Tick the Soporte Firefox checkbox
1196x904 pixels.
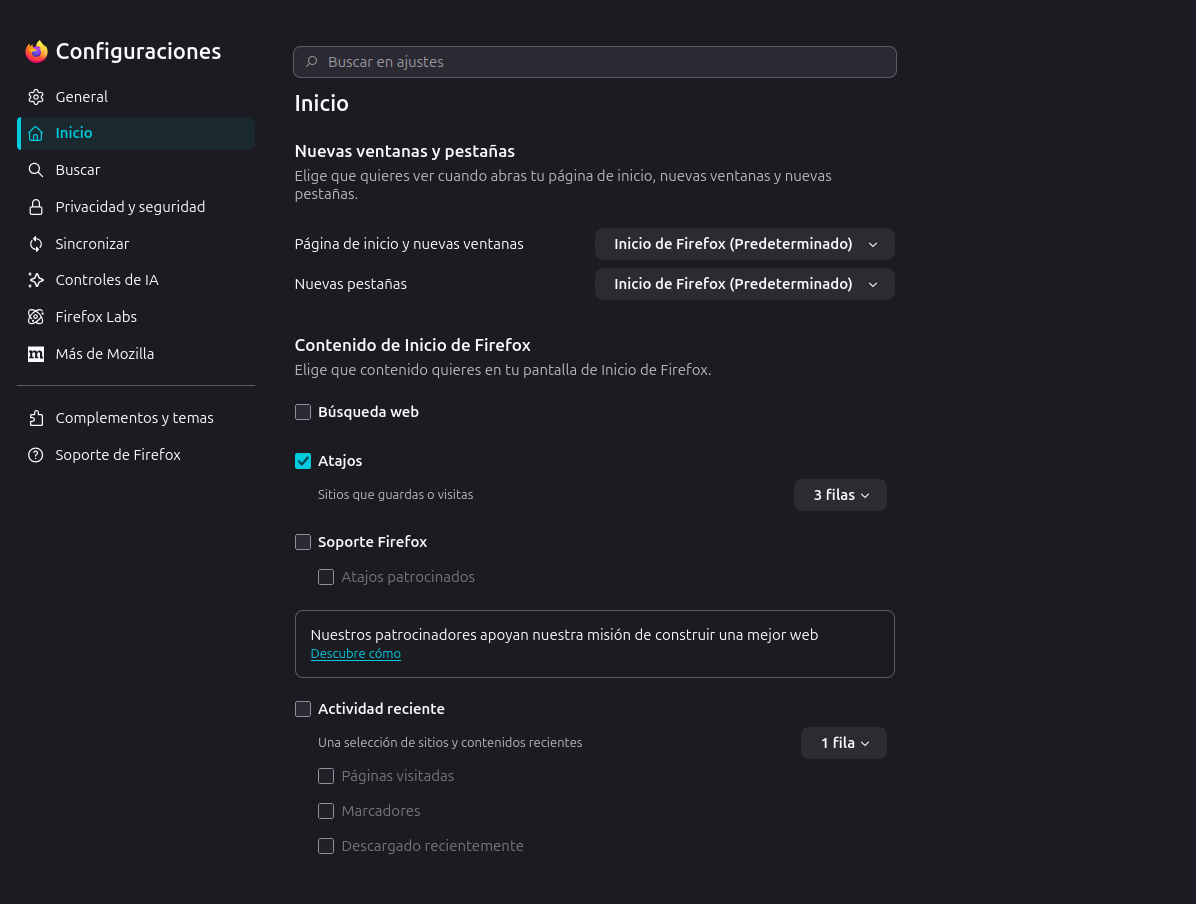[x=303, y=542]
